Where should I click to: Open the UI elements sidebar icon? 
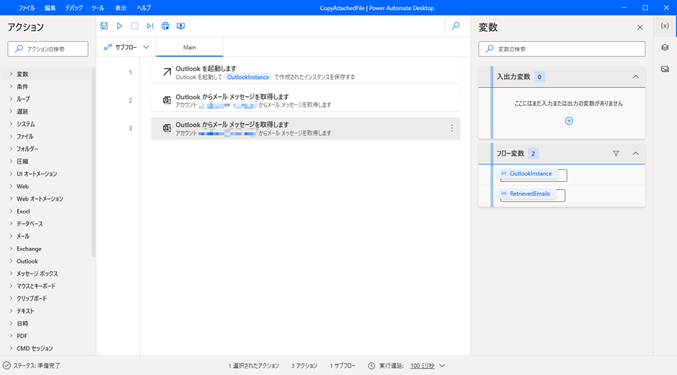(x=665, y=47)
